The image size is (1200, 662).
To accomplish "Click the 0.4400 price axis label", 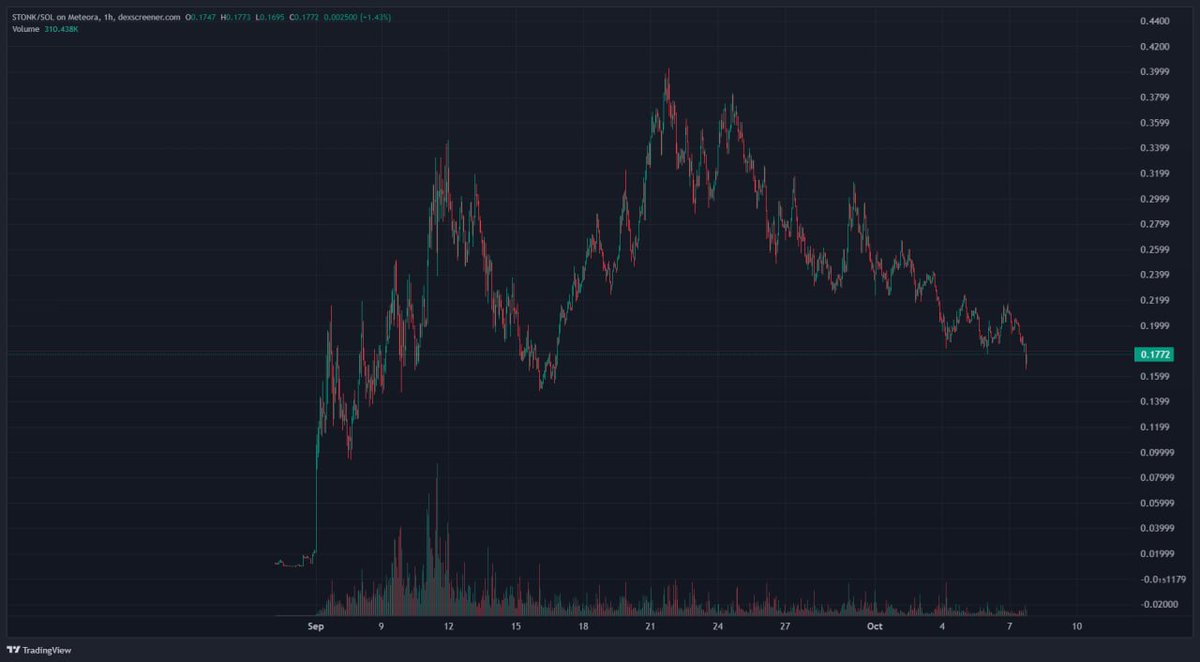I will (x=1154, y=21).
